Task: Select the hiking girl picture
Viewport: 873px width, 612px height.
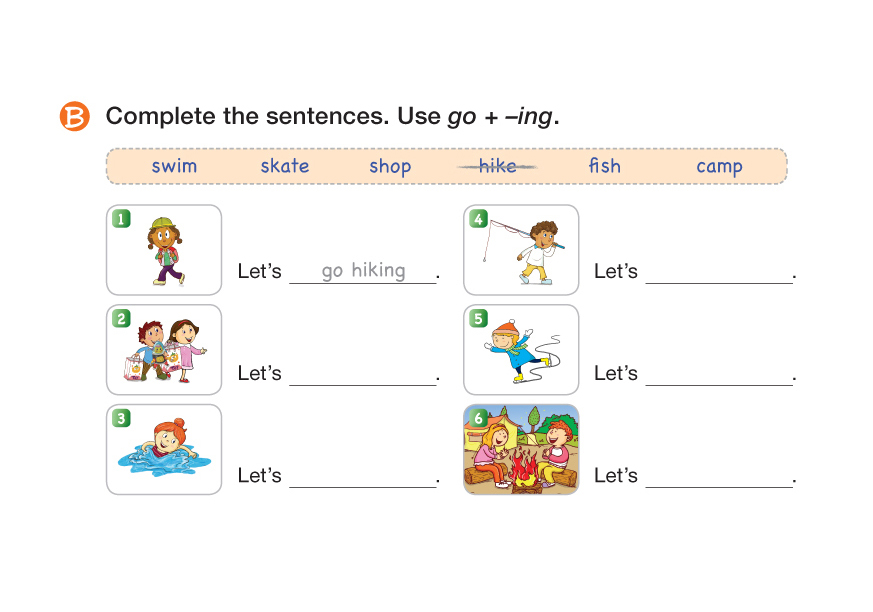Action: tap(166, 251)
